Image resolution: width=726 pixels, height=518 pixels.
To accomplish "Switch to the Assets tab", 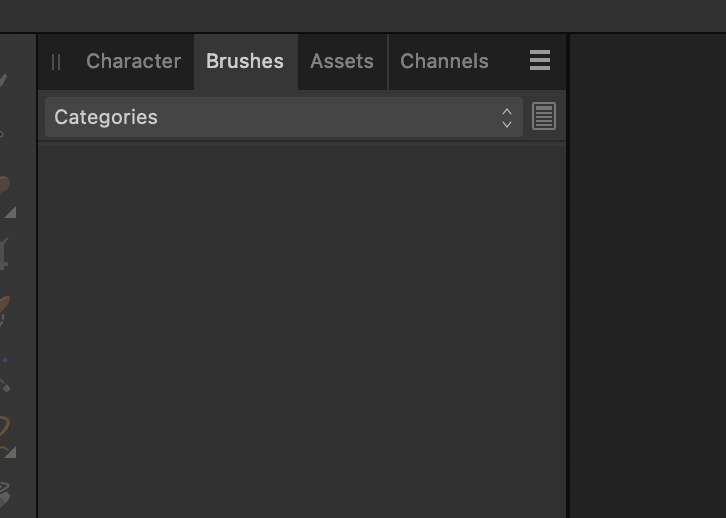I will (x=342, y=61).
